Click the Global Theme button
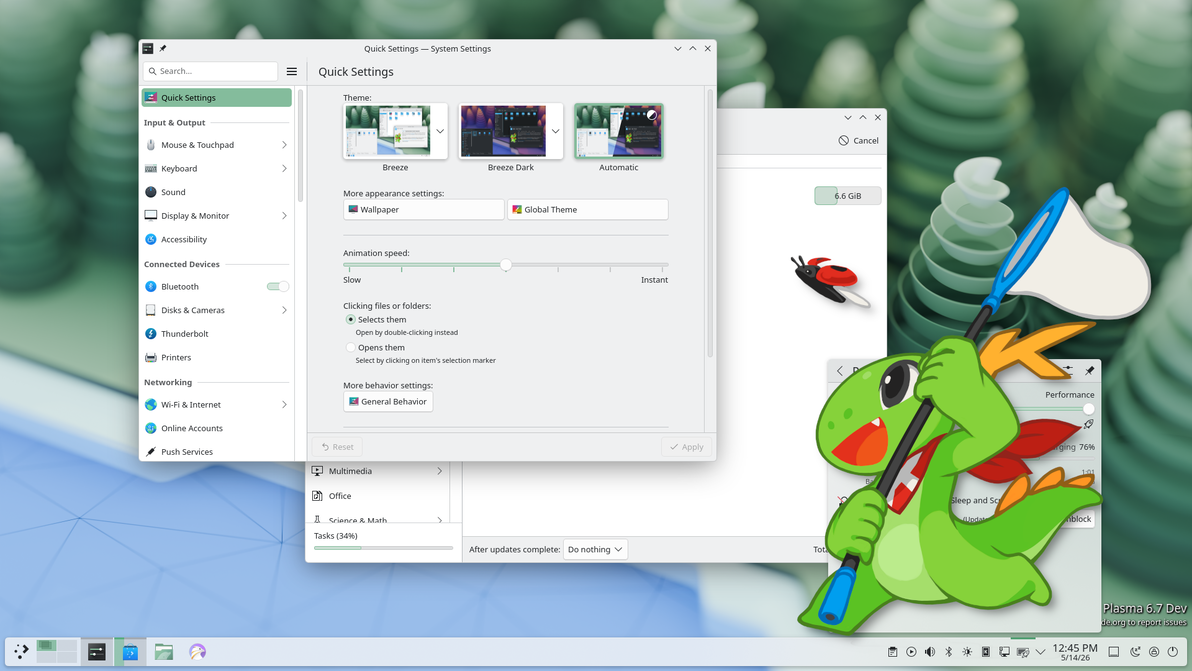This screenshot has height=671, width=1192. 588,210
